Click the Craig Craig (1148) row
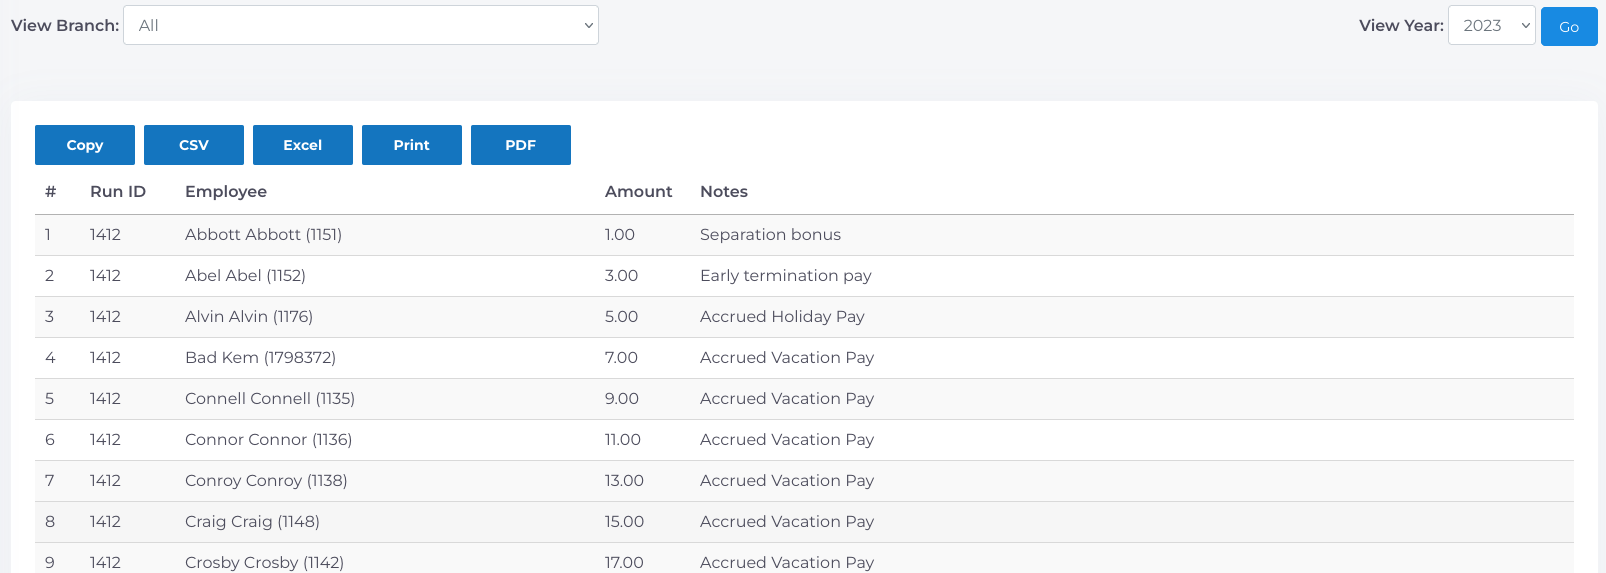 click(252, 522)
